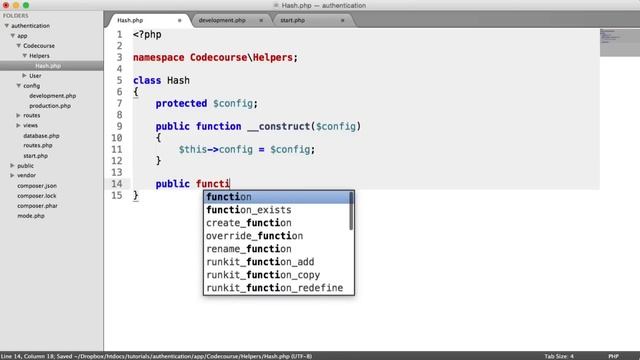Expand the vendor folder arrow

tap(12, 175)
